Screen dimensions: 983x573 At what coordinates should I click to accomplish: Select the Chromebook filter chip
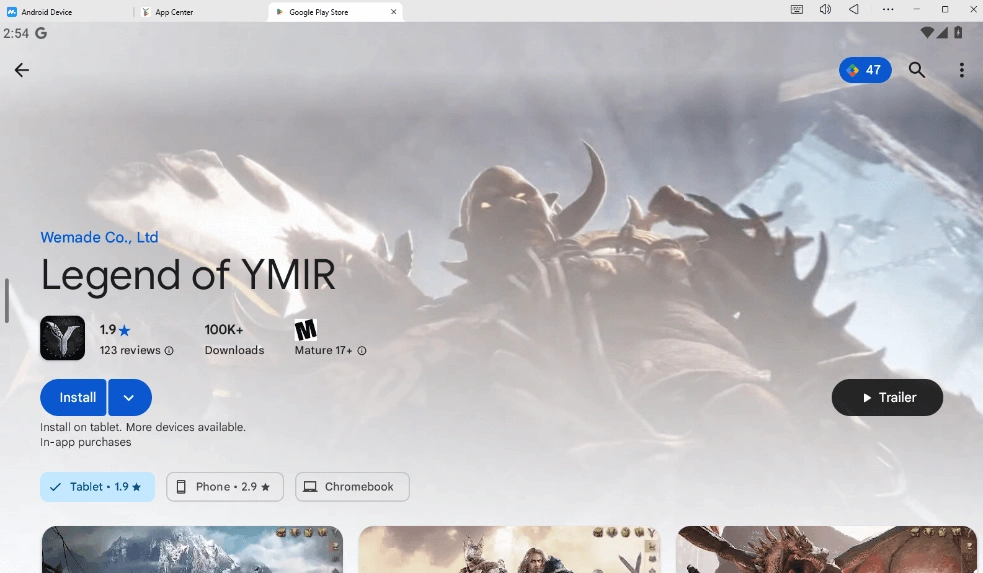click(352, 487)
